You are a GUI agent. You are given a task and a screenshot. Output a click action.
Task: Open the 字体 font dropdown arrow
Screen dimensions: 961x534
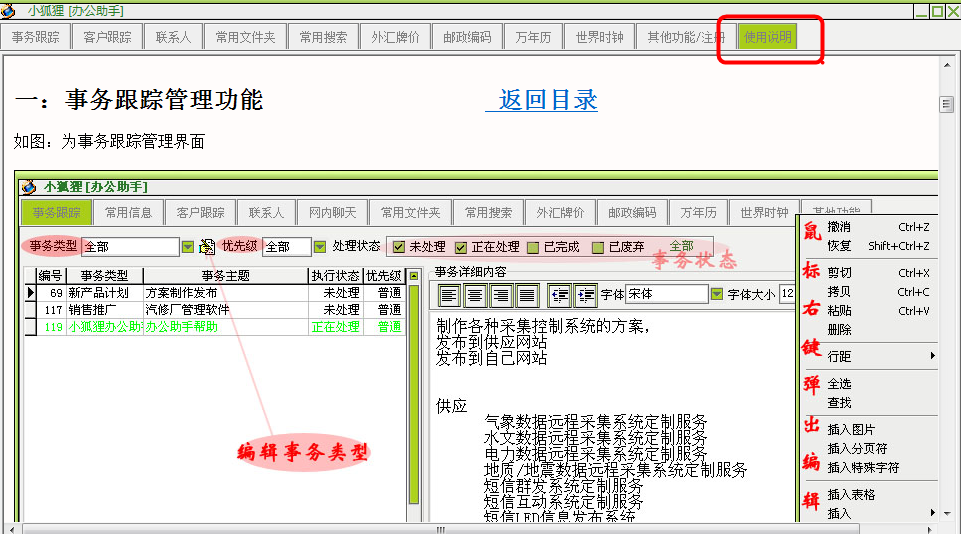click(717, 294)
